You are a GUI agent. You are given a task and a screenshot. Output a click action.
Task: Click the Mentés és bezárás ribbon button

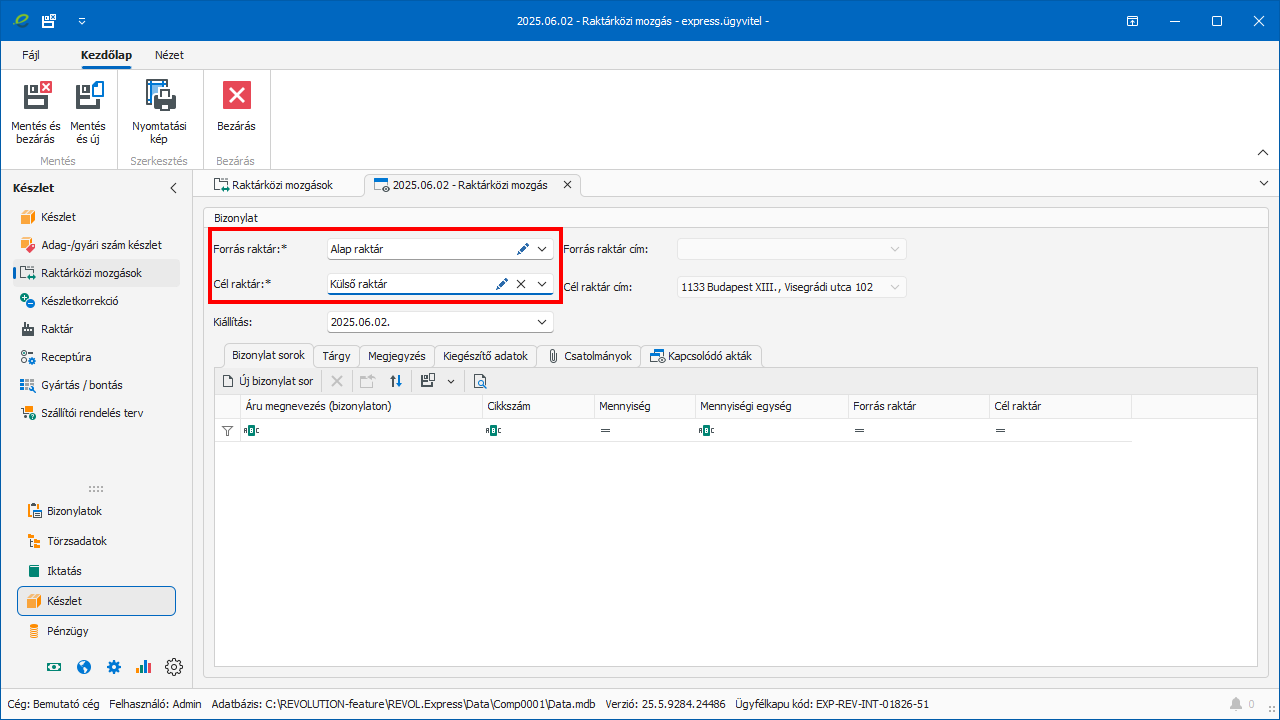pyautogui.click(x=36, y=112)
